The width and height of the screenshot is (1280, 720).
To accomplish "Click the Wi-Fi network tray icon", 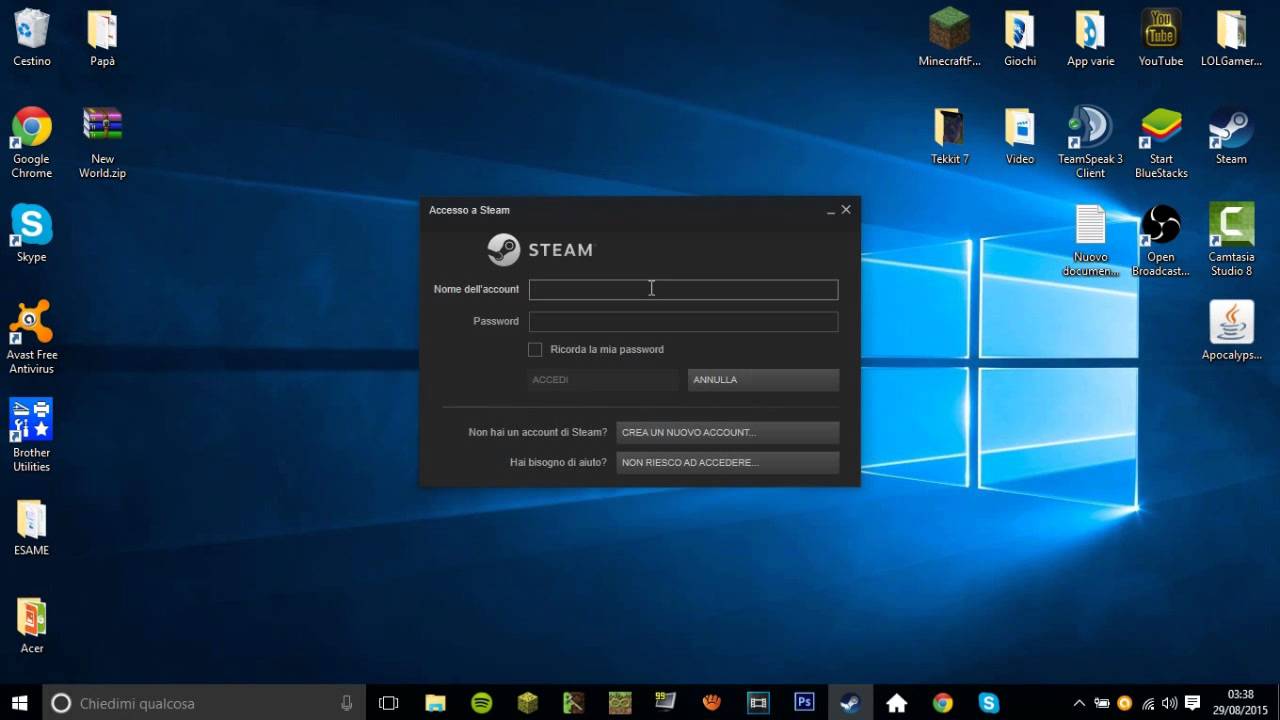I will (x=1148, y=703).
